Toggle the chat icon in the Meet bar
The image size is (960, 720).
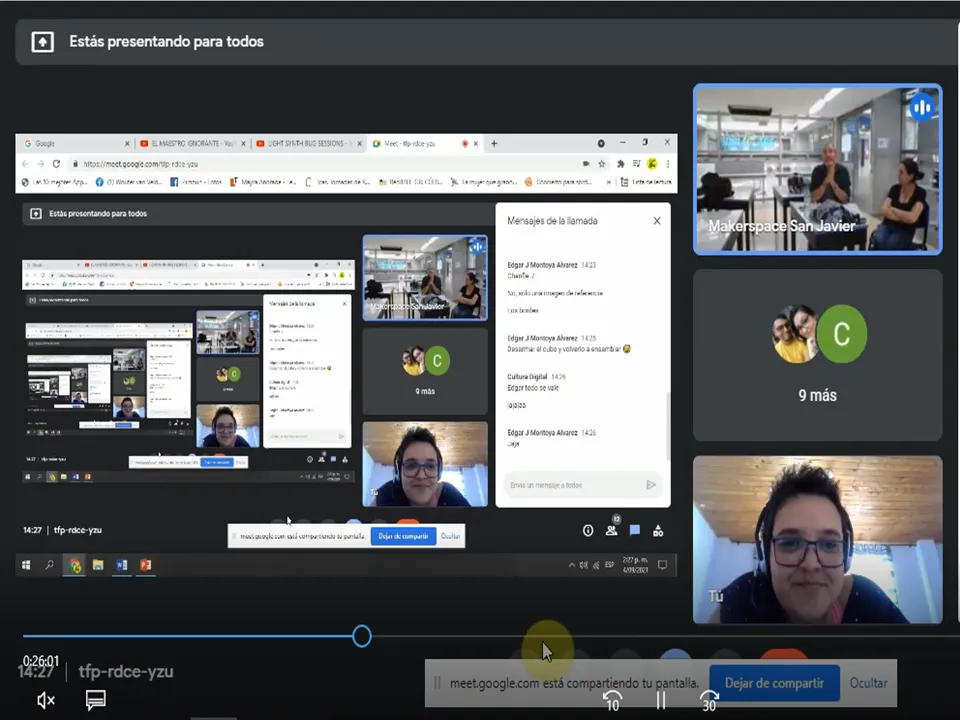click(635, 530)
